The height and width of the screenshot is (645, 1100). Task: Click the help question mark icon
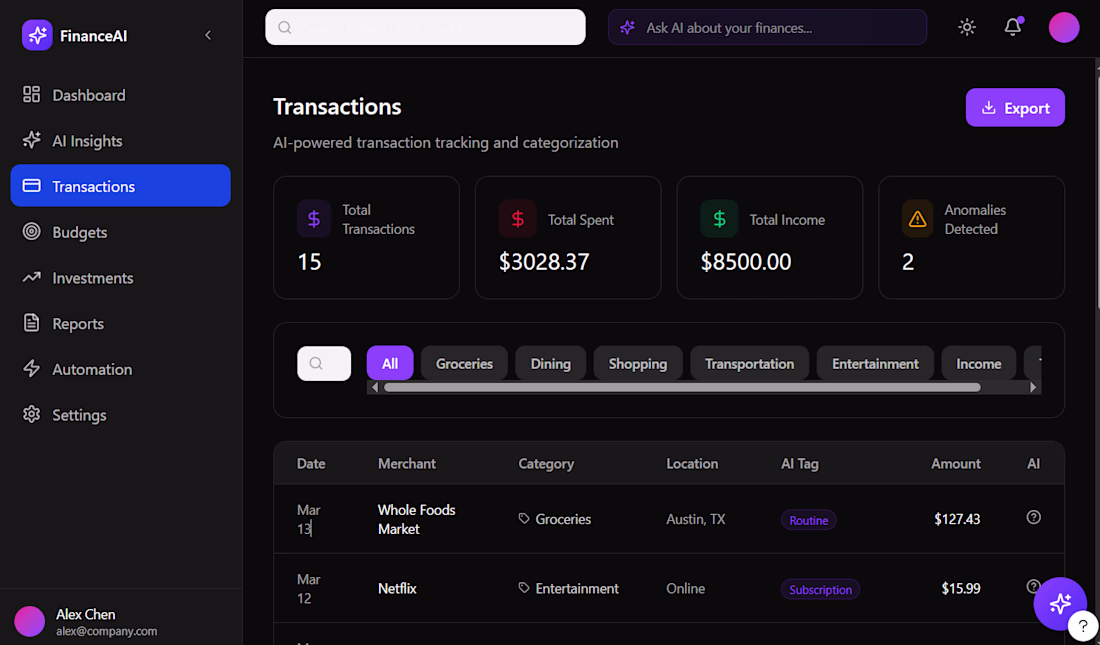(x=1082, y=626)
